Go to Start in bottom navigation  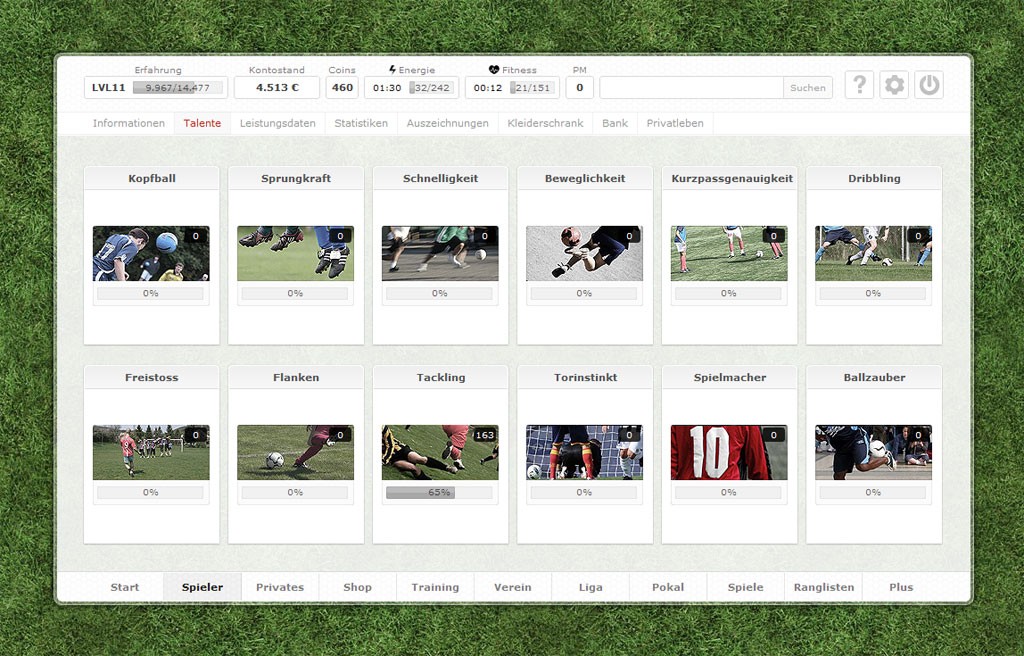tap(124, 587)
